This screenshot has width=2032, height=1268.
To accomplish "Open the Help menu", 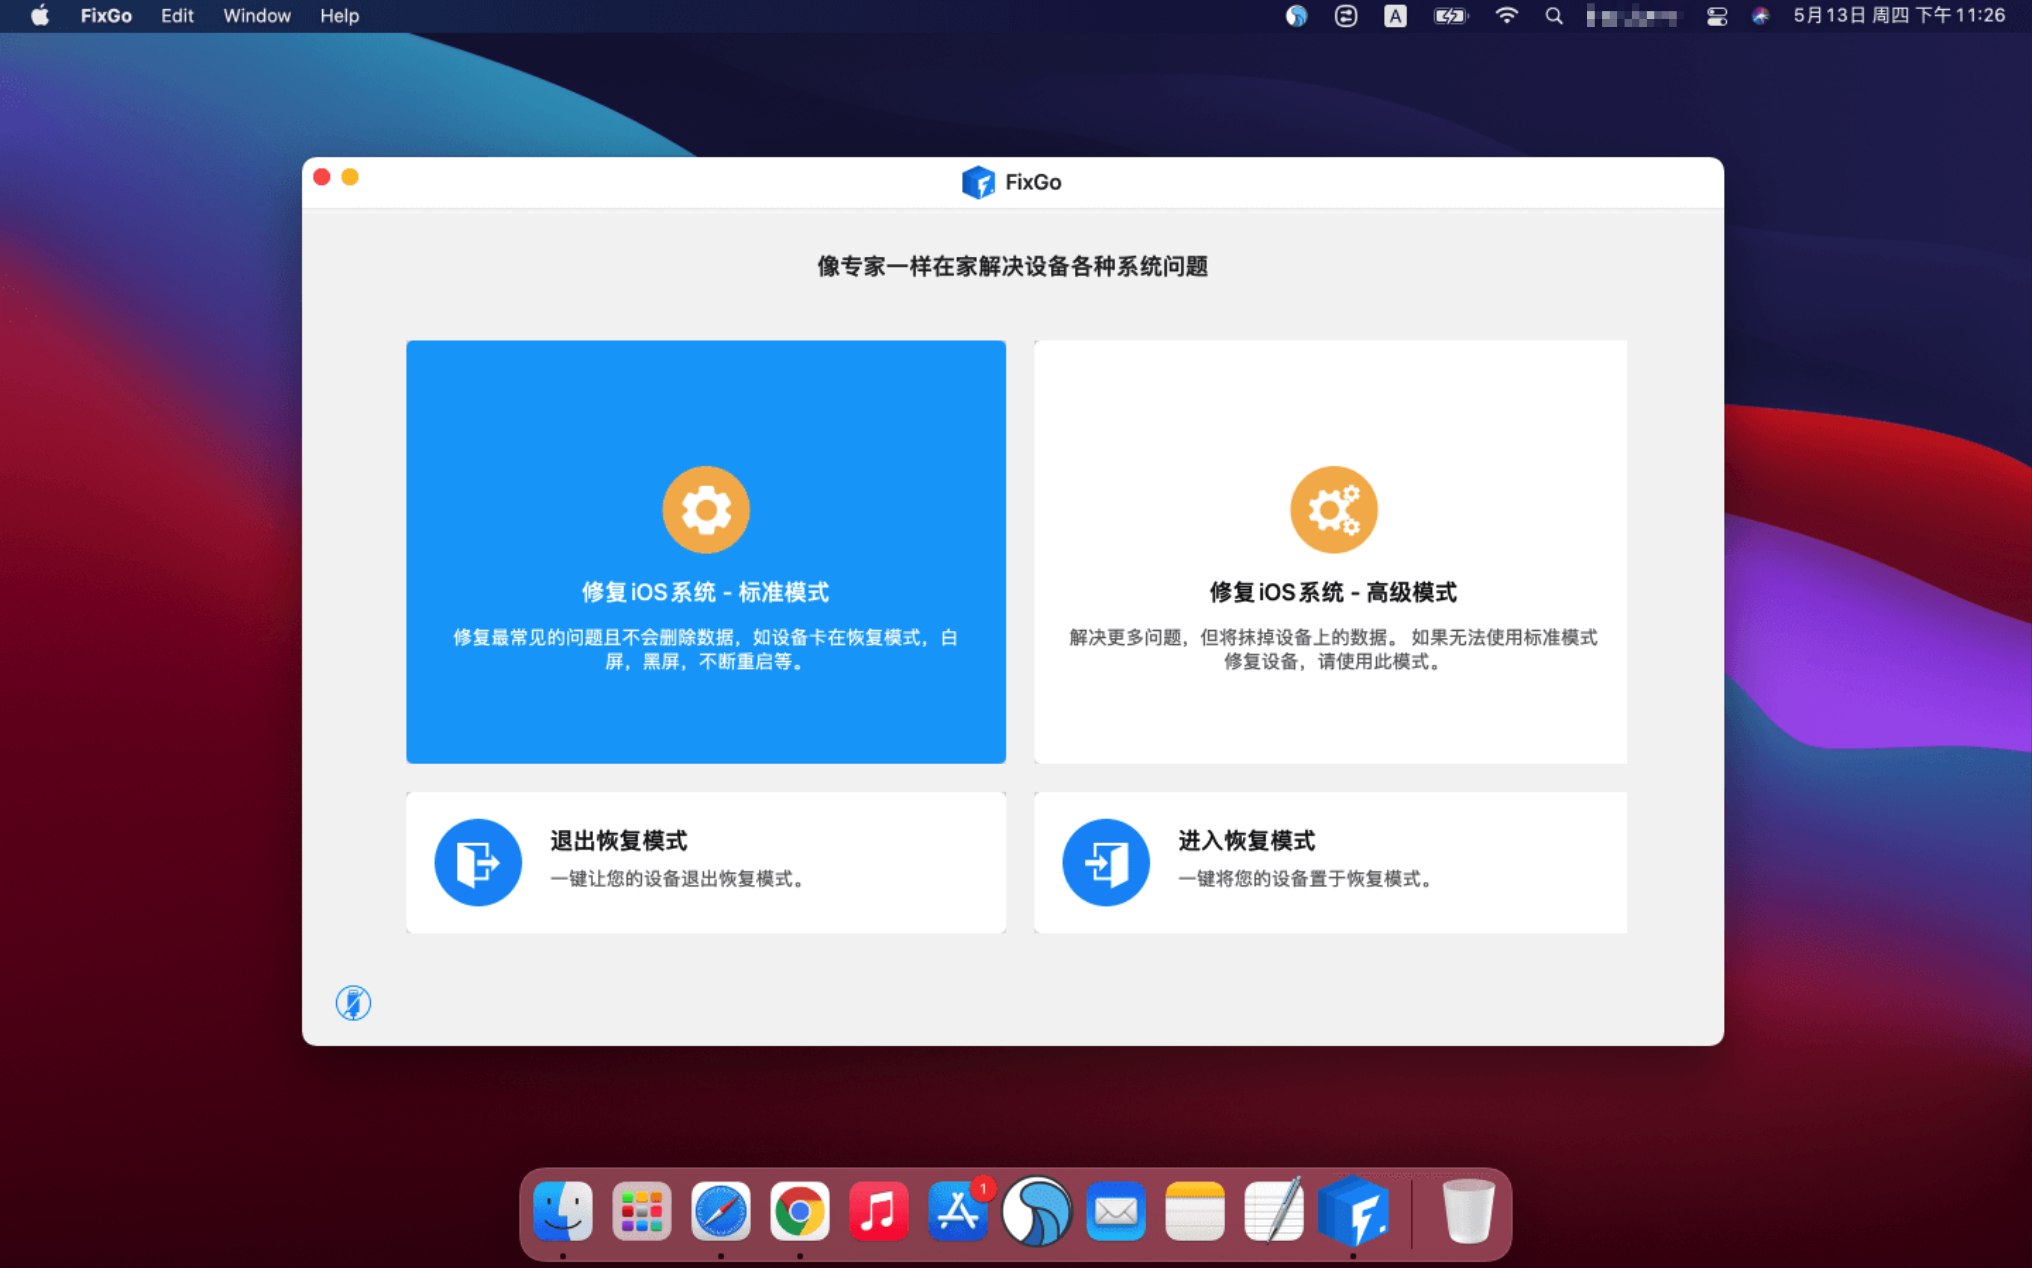I will pos(339,16).
